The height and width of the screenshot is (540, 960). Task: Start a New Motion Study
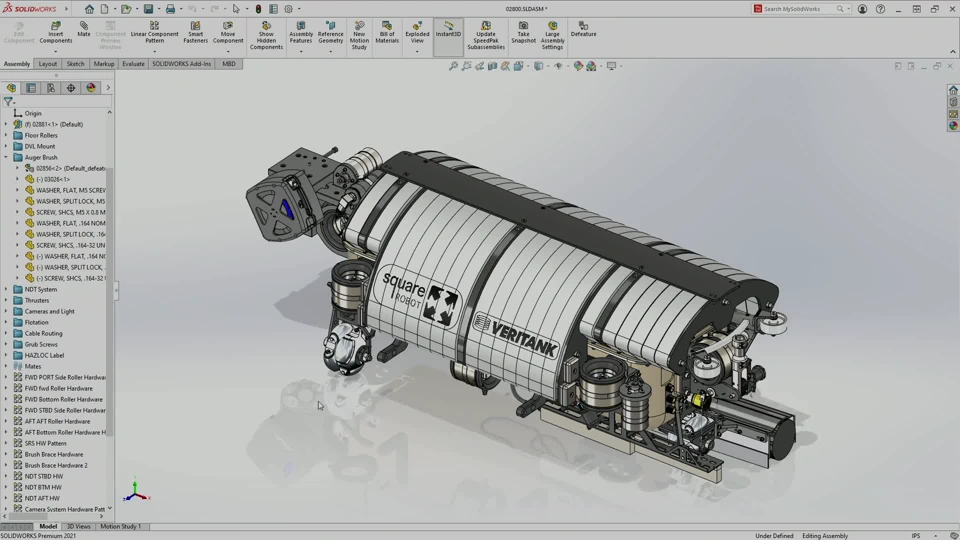pyautogui.click(x=359, y=36)
